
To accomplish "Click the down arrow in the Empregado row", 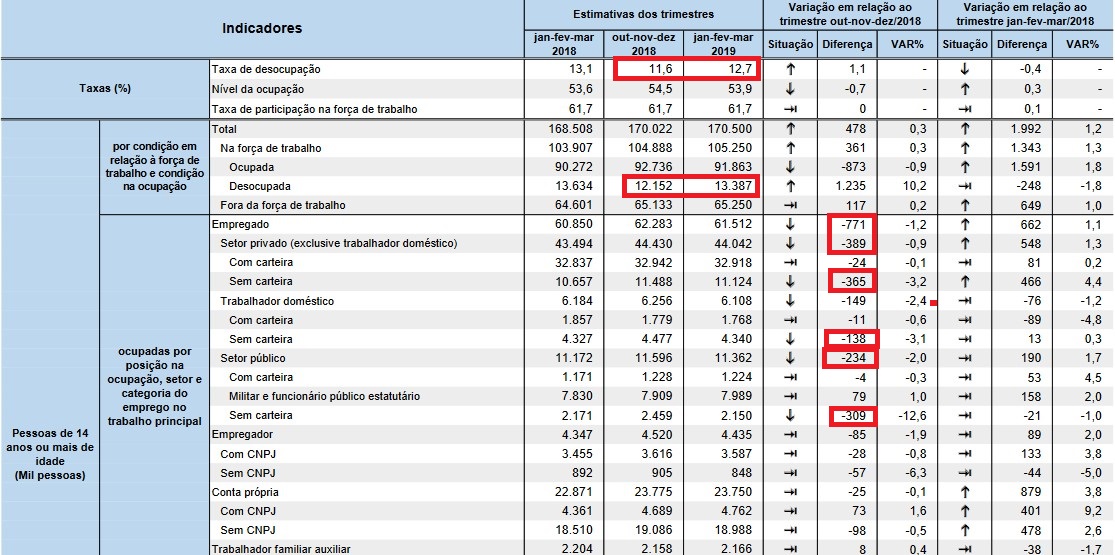I will pyautogui.click(x=790, y=225).
